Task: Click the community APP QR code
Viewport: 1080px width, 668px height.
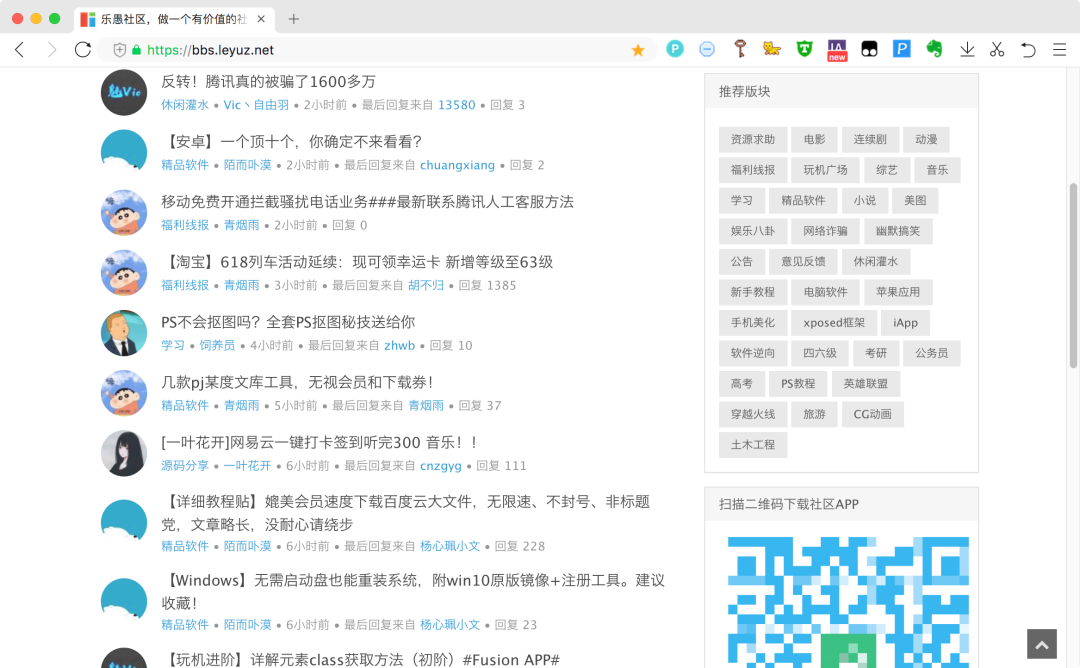Action: click(848, 600)
